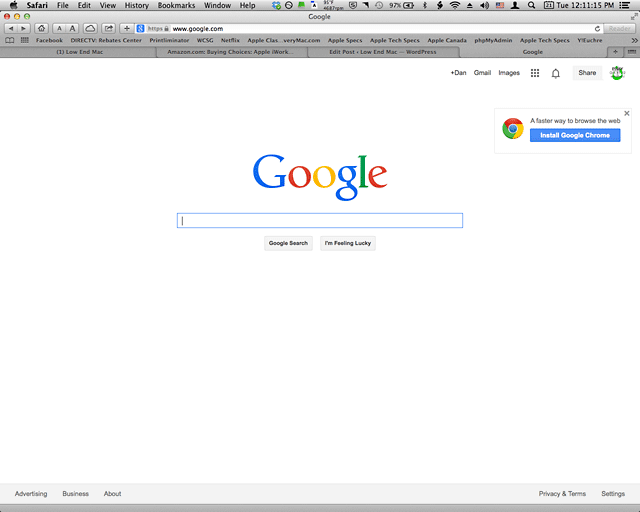Viewport: 640px width, 512px height.
Task: Open the About footer link
Action: [112, 494]
